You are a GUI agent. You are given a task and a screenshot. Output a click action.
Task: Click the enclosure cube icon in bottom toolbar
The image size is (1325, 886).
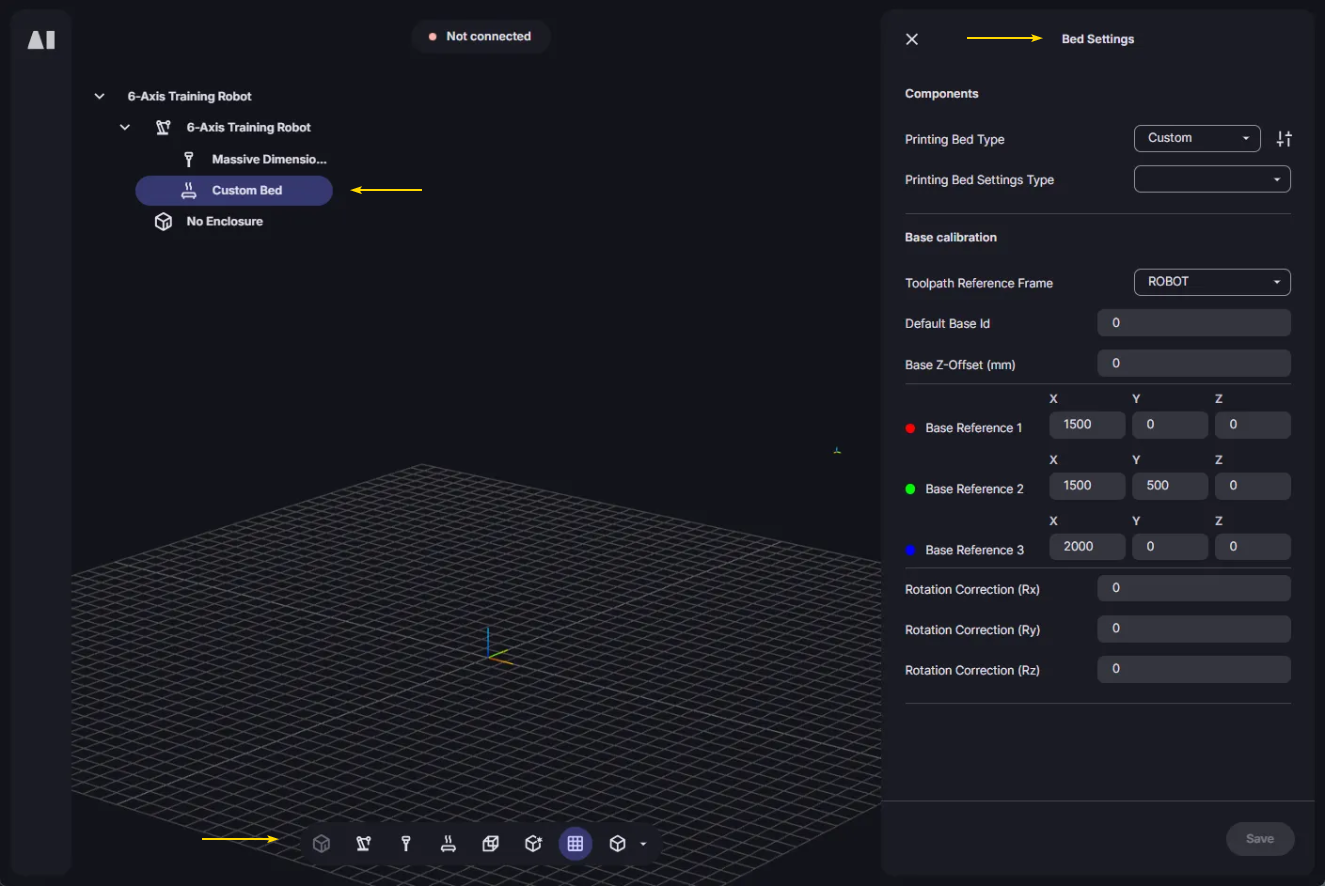321,844
